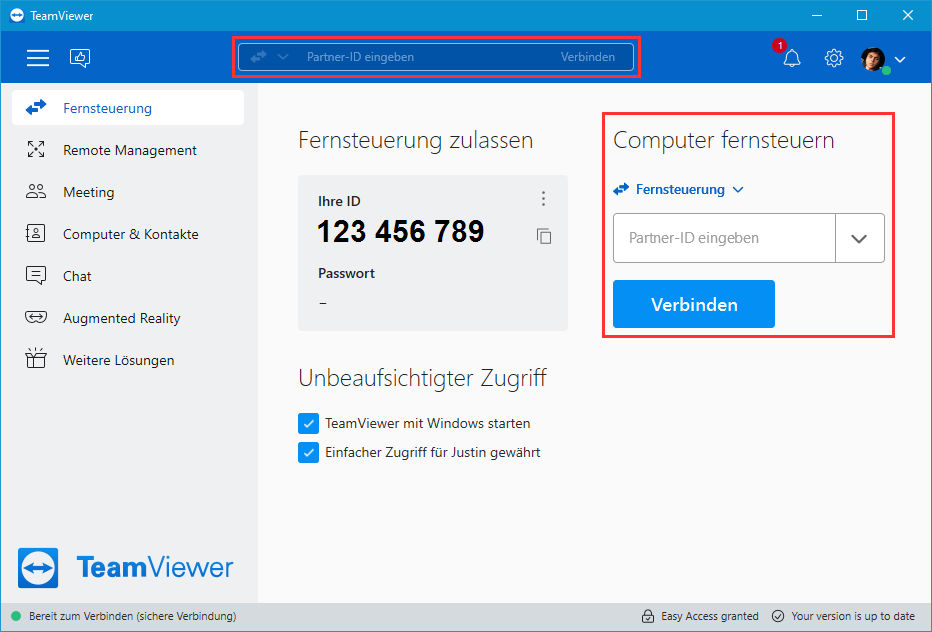This screenshot has height=632, width=932.
Task: Open Augmented Reality section
Action: pos(128,318)
